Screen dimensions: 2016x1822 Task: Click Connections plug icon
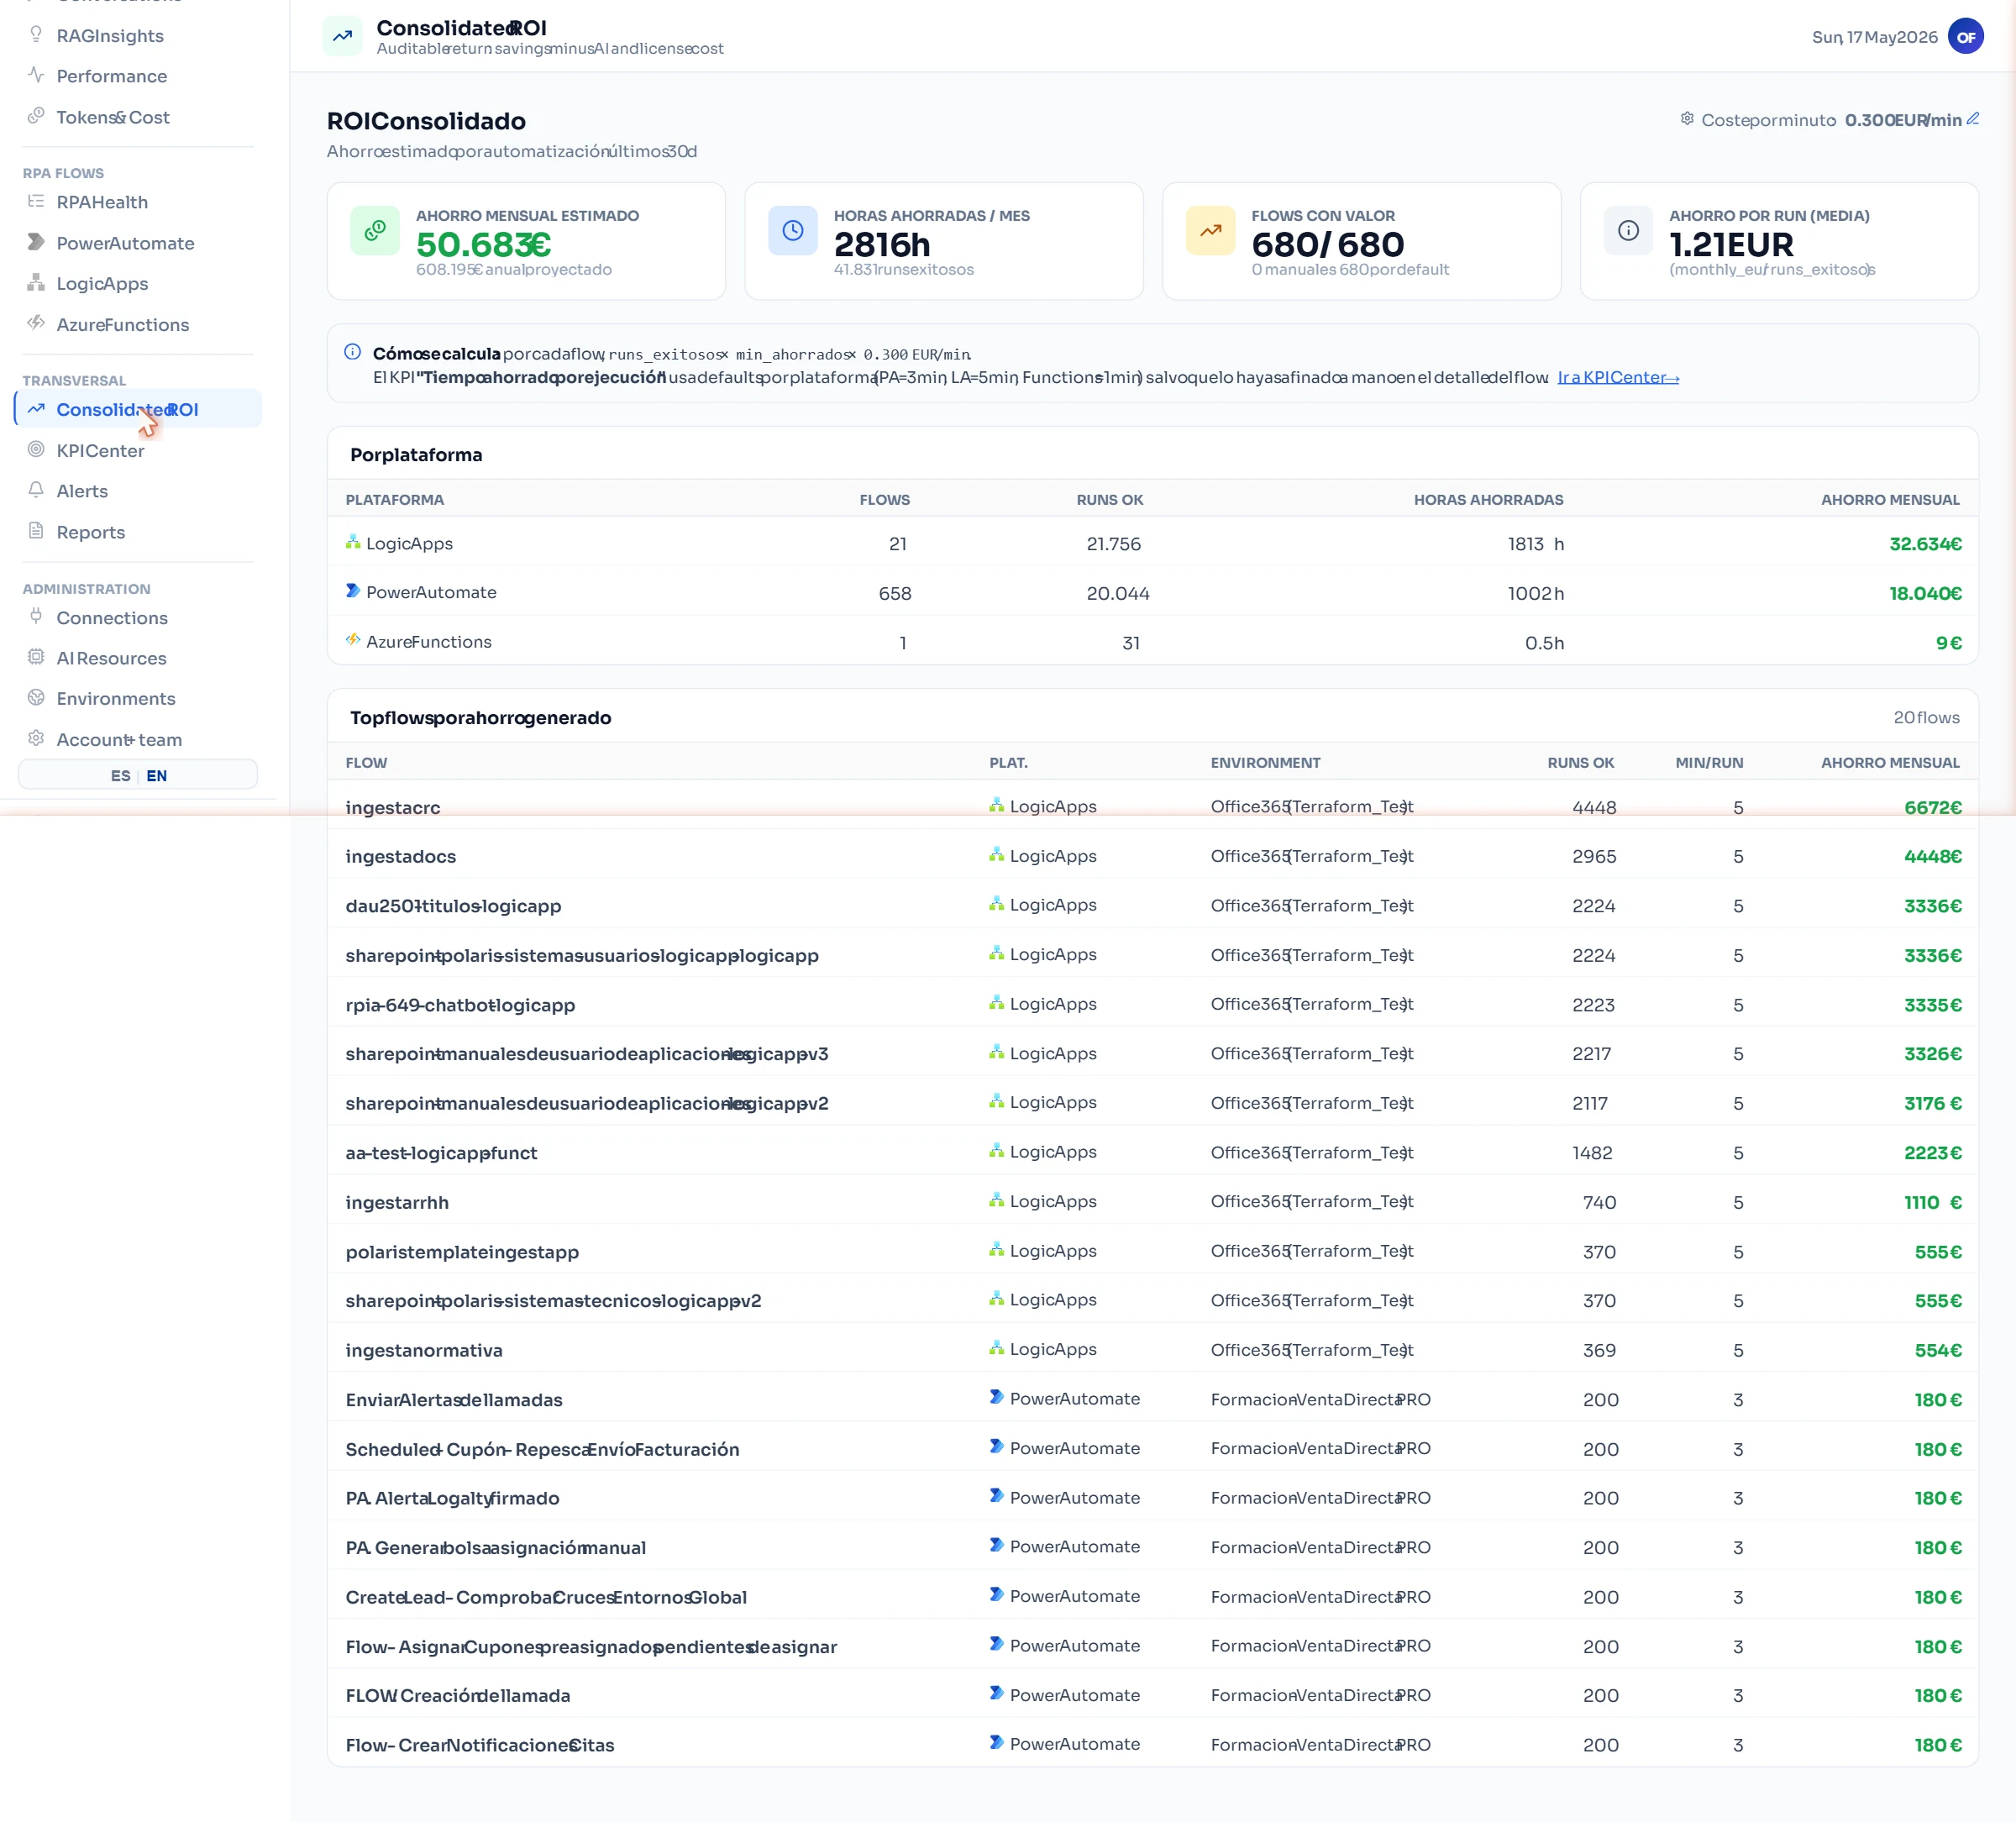(36, 617)
